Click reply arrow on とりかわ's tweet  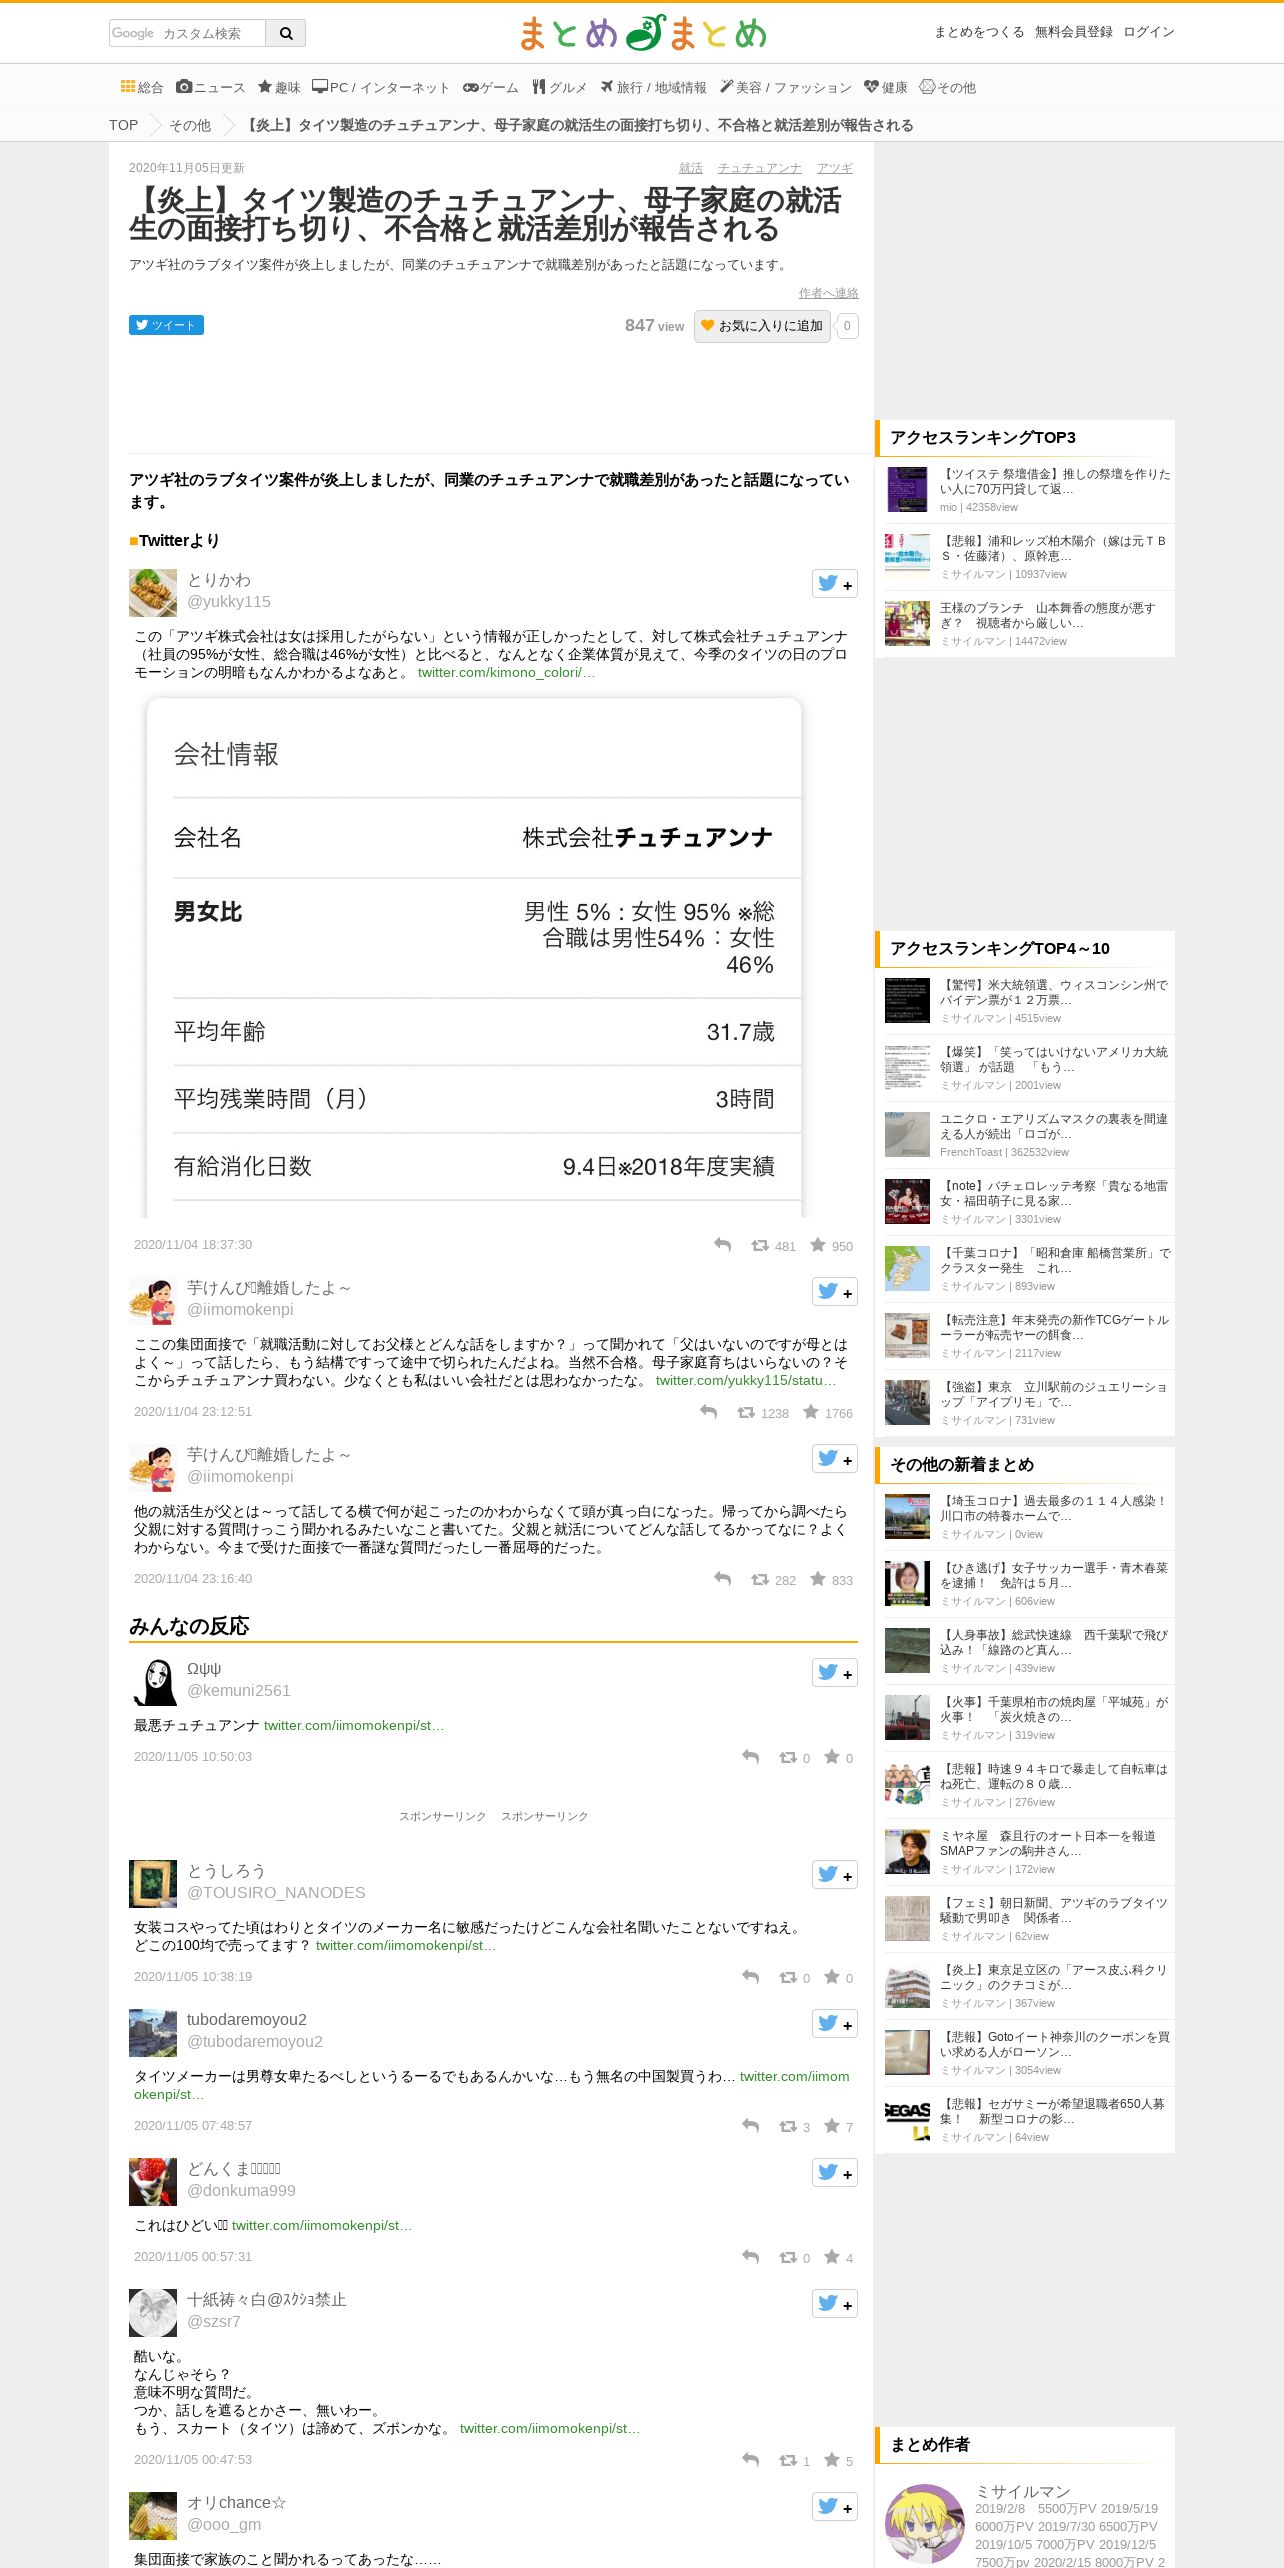tap(723, 1245)
